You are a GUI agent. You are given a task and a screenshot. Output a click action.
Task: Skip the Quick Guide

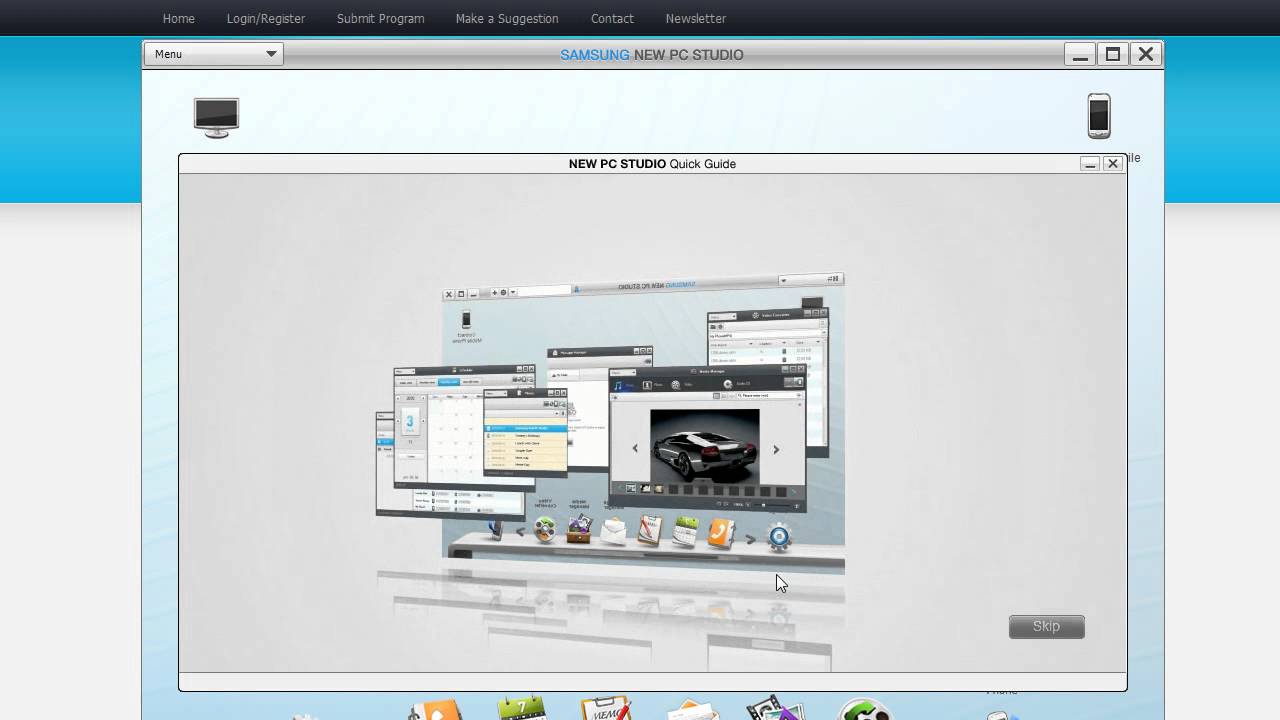pyautogui.click(x=1047, y=626)
